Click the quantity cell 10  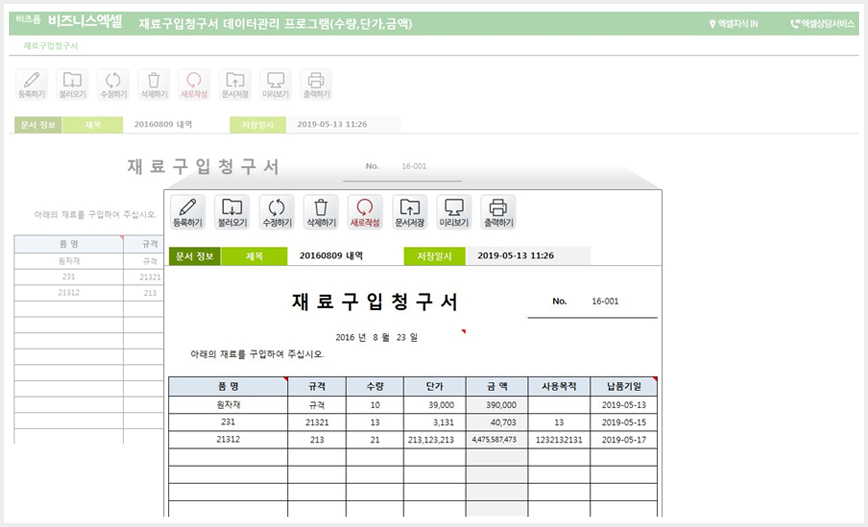tap(375, 405)
